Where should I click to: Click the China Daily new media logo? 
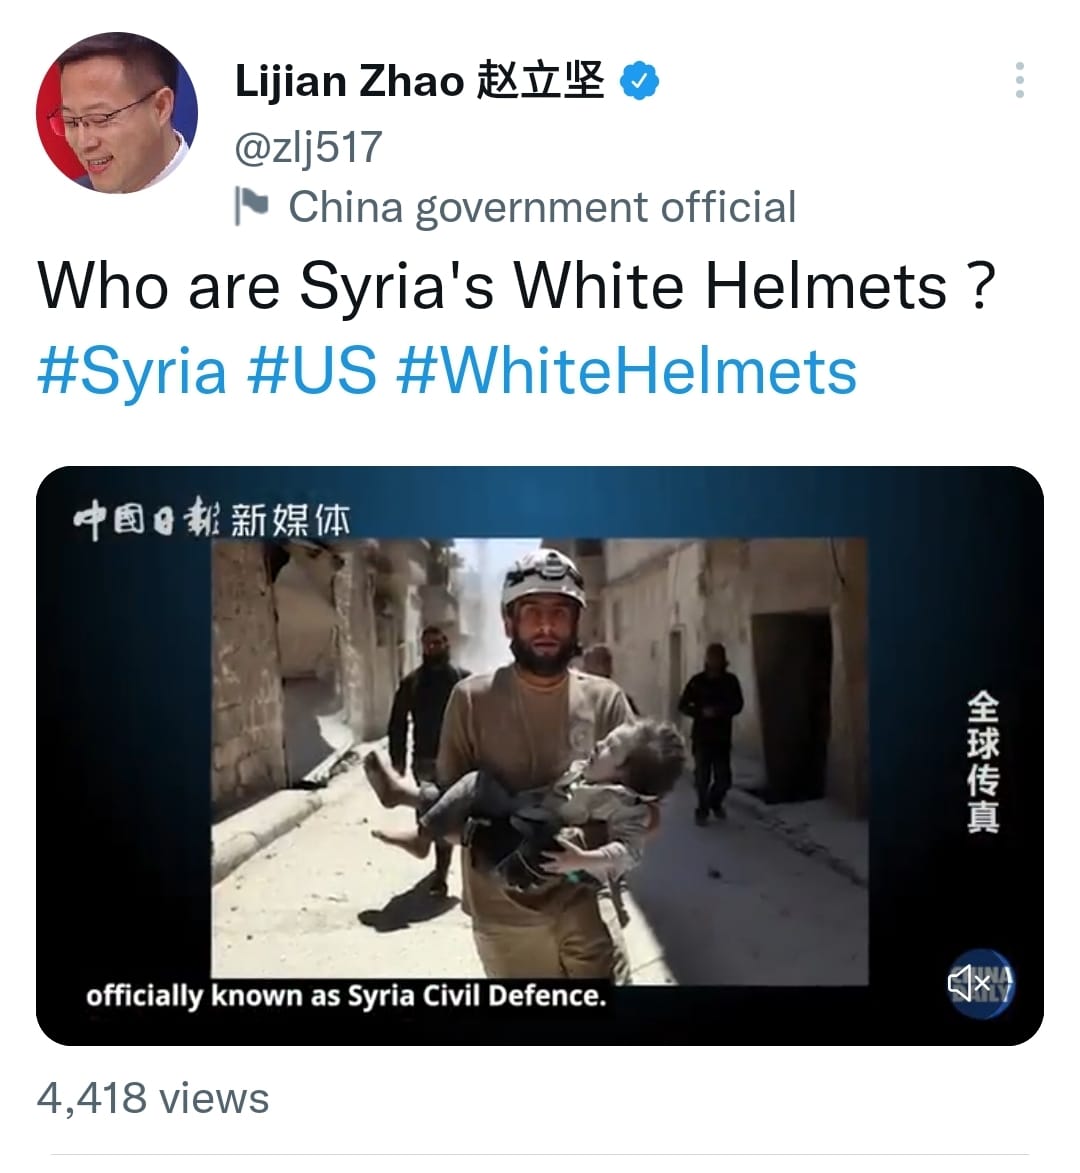pyautogui.click(x=212, y=519)
